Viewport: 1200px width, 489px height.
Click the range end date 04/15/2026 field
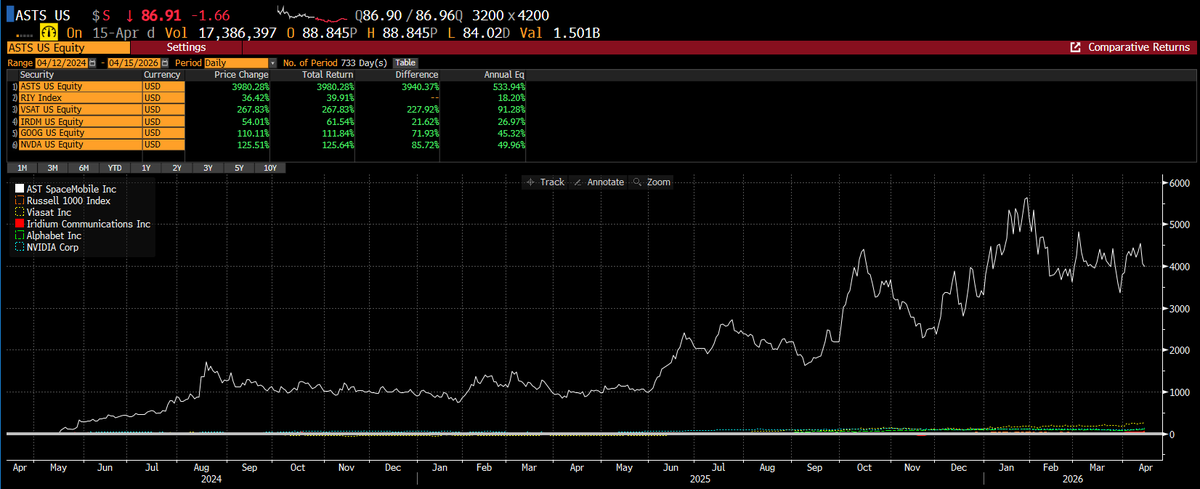[133, 62]
